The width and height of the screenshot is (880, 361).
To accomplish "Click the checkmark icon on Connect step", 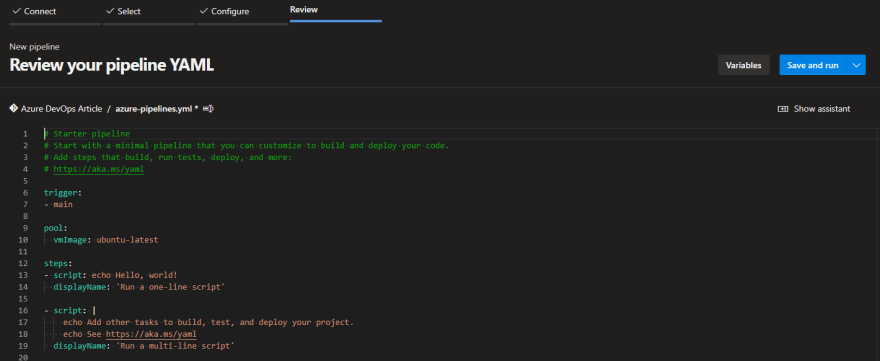I will coord(16,11).
